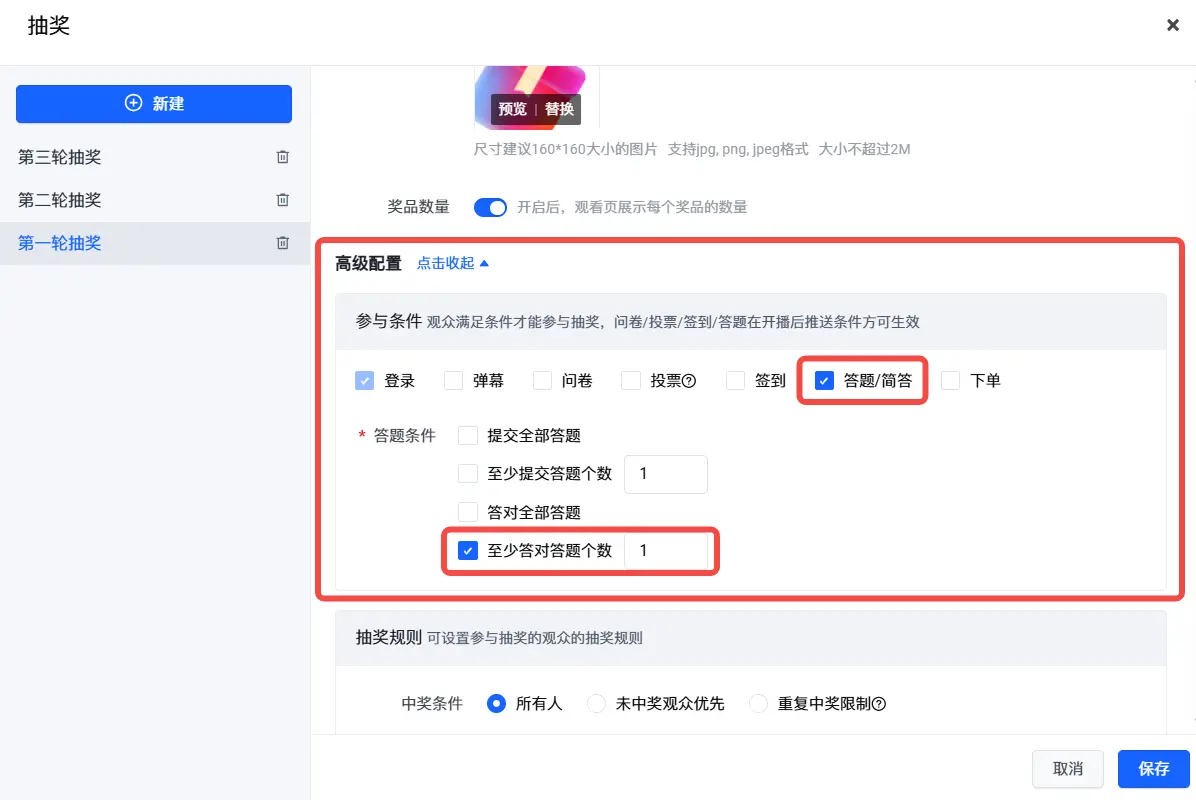The image size is (1196, 800).
Task: Collapse advanced config via 点击收起
Action: pos(452,263)
